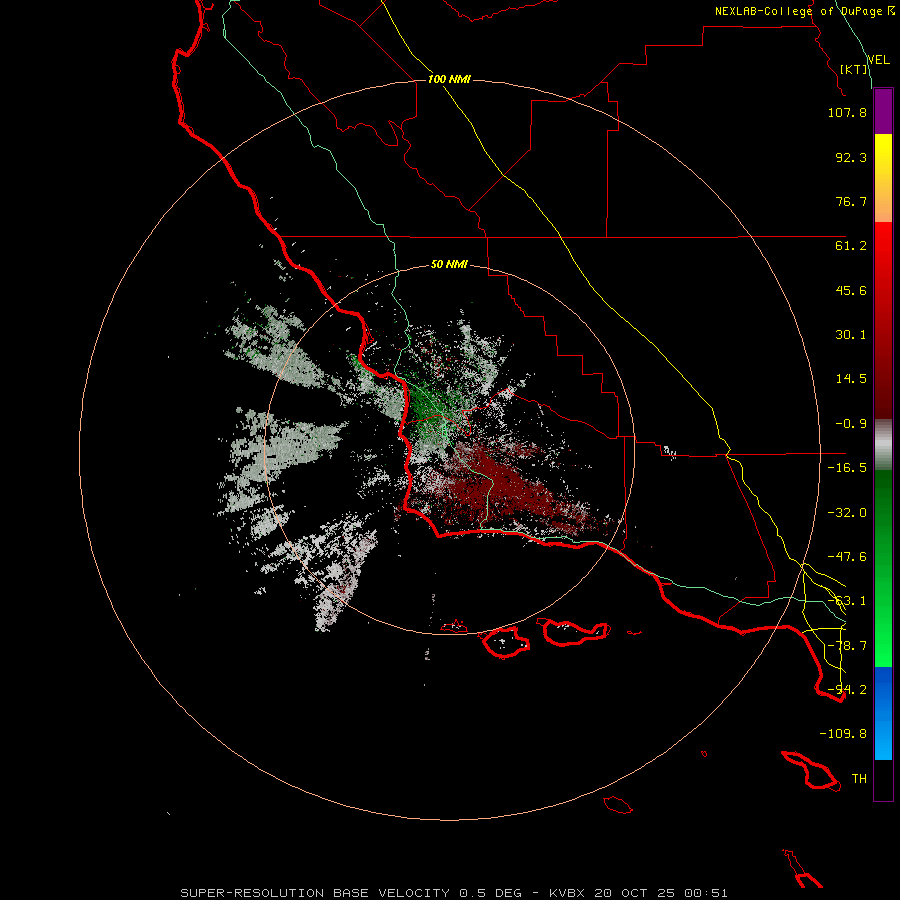Click the VEL legend title

(x=878, y=60)
